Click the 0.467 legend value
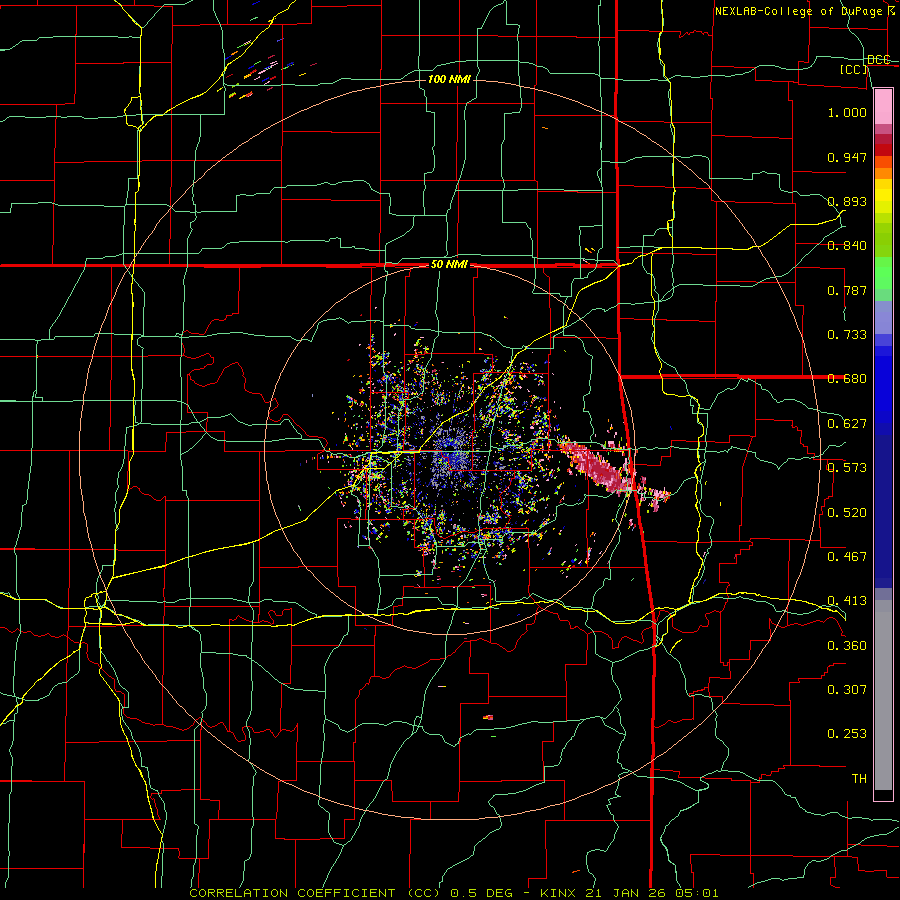This screenshot has width=900, height=900. 847,556
